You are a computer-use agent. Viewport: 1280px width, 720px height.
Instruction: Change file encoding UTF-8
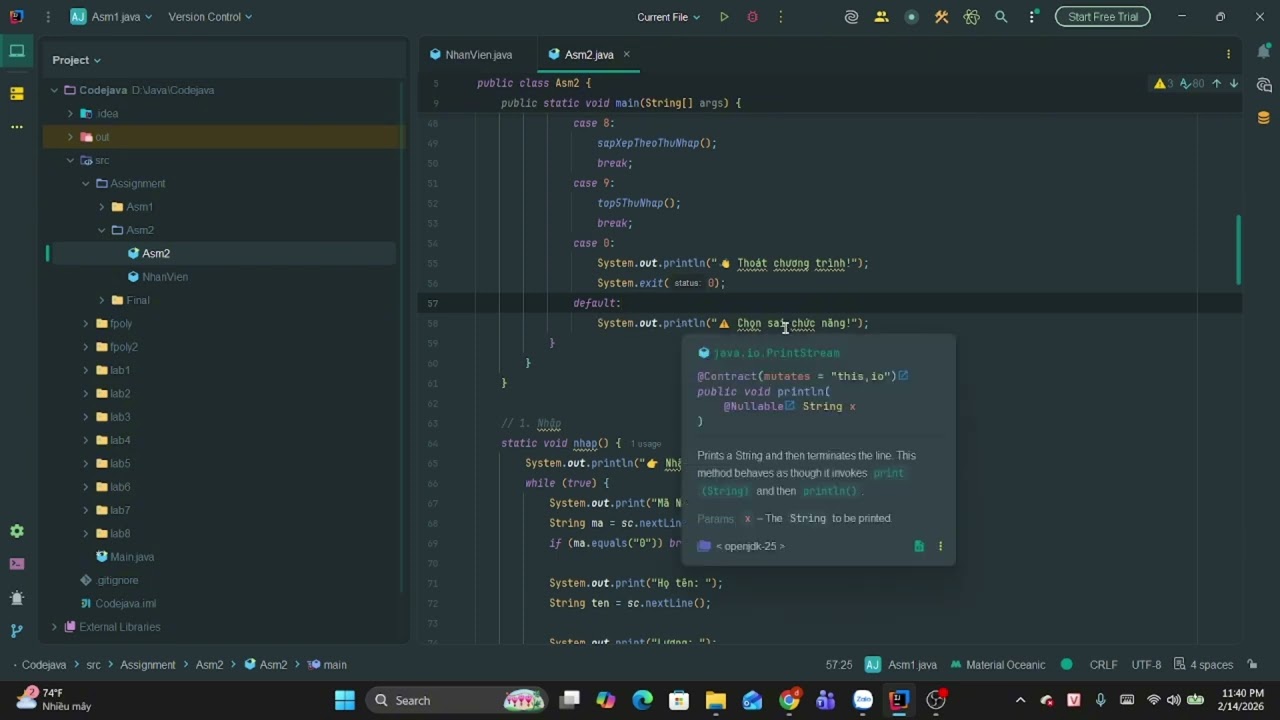(x=1146, y=665)
